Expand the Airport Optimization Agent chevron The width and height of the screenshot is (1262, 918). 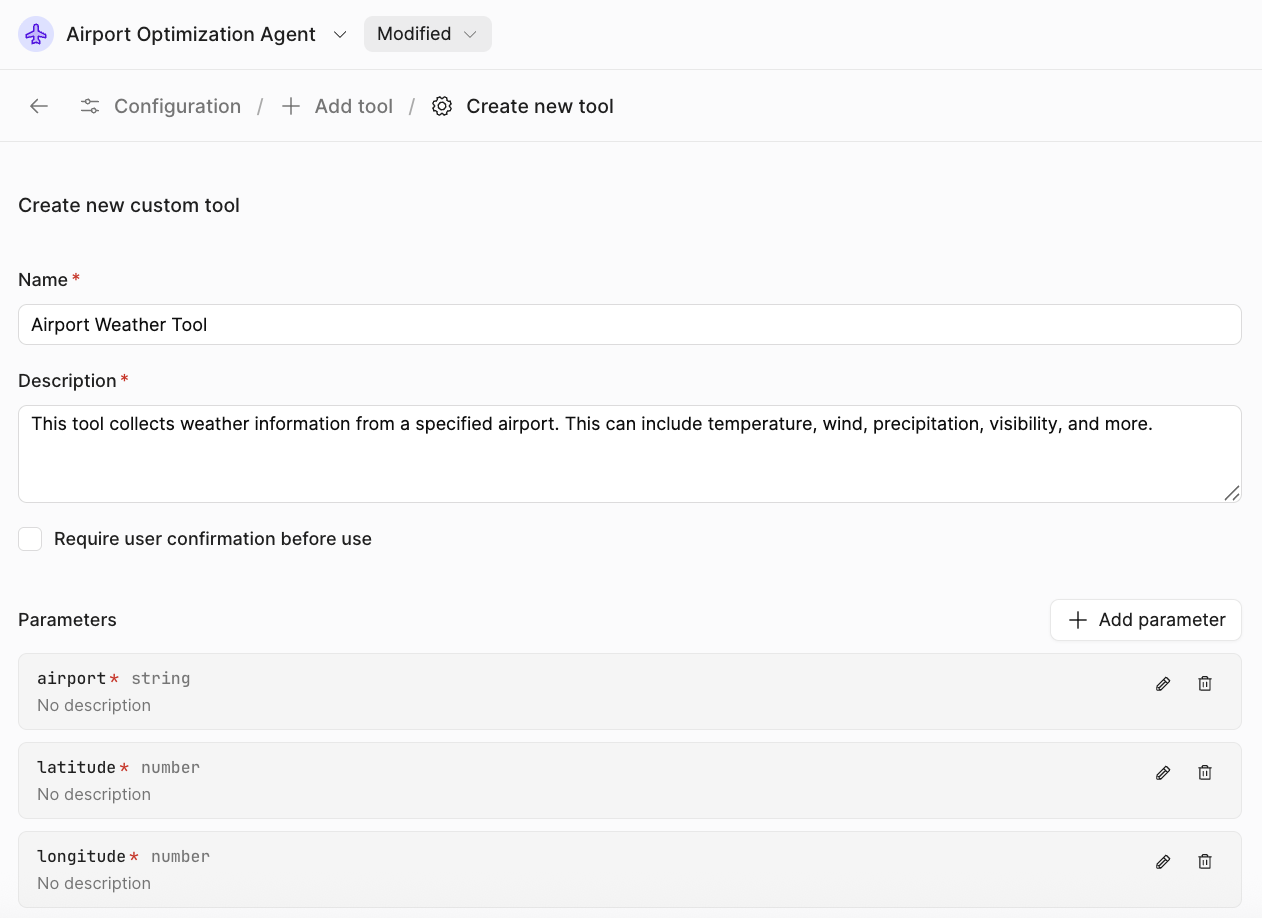[340, 34]
